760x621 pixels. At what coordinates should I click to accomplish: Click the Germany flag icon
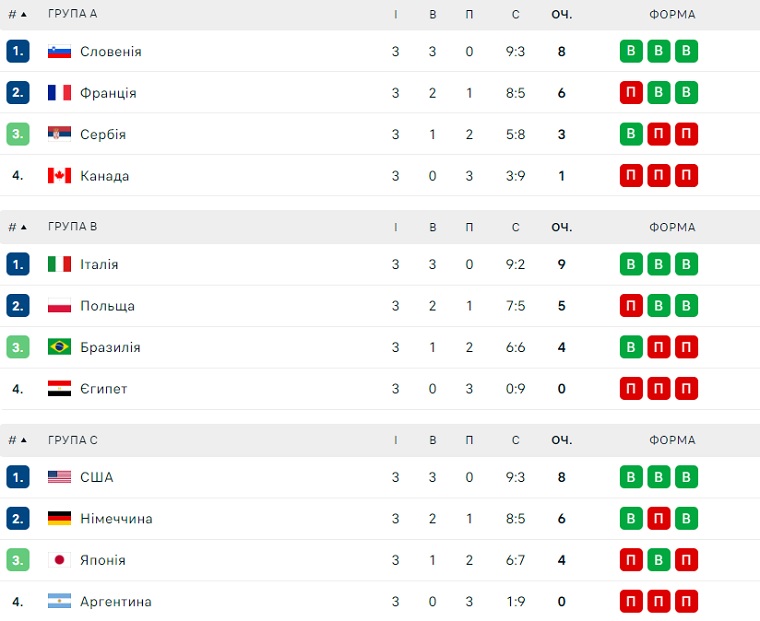coord(59,519)
